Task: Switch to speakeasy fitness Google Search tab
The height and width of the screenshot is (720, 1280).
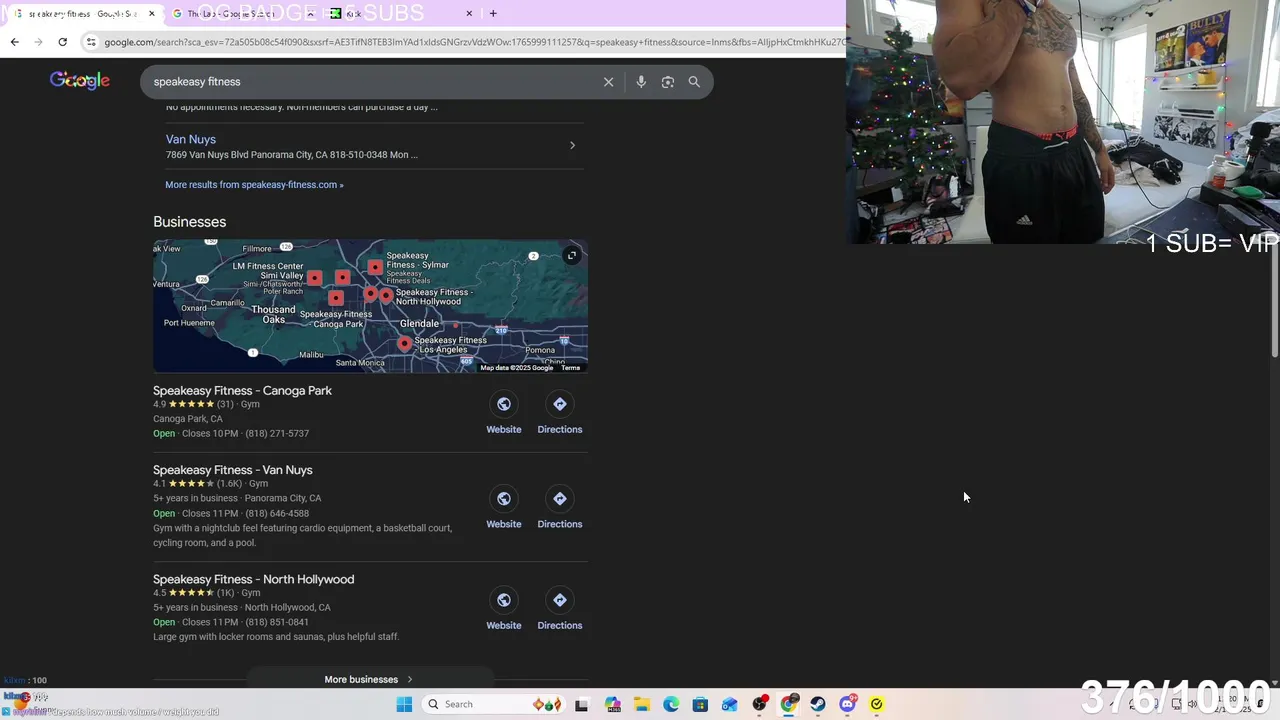Action: pos(82,14)
